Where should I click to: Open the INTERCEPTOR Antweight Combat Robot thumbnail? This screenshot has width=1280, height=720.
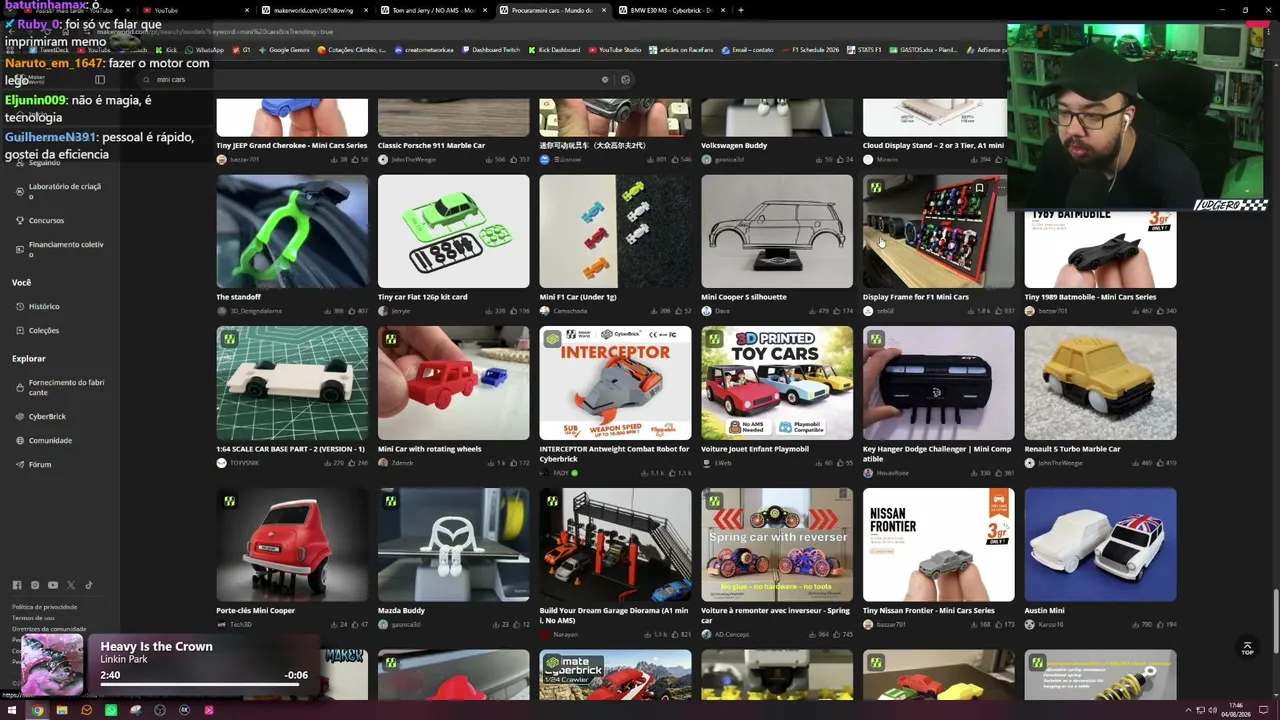615,383
